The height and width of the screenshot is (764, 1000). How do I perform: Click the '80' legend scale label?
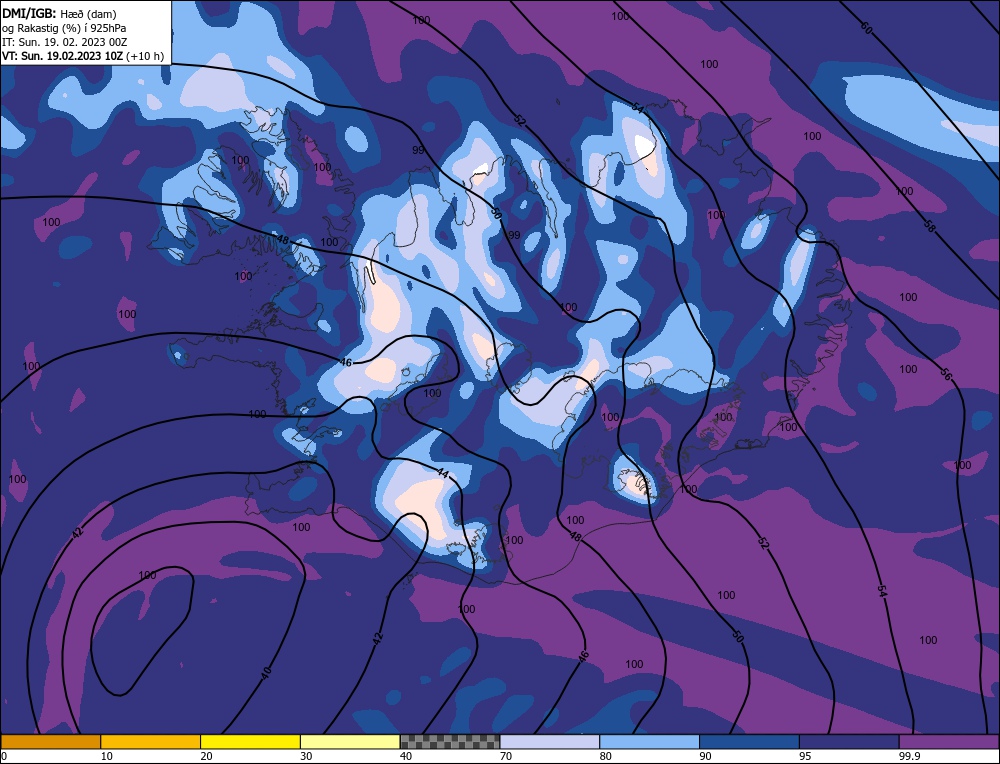[605, 756]
